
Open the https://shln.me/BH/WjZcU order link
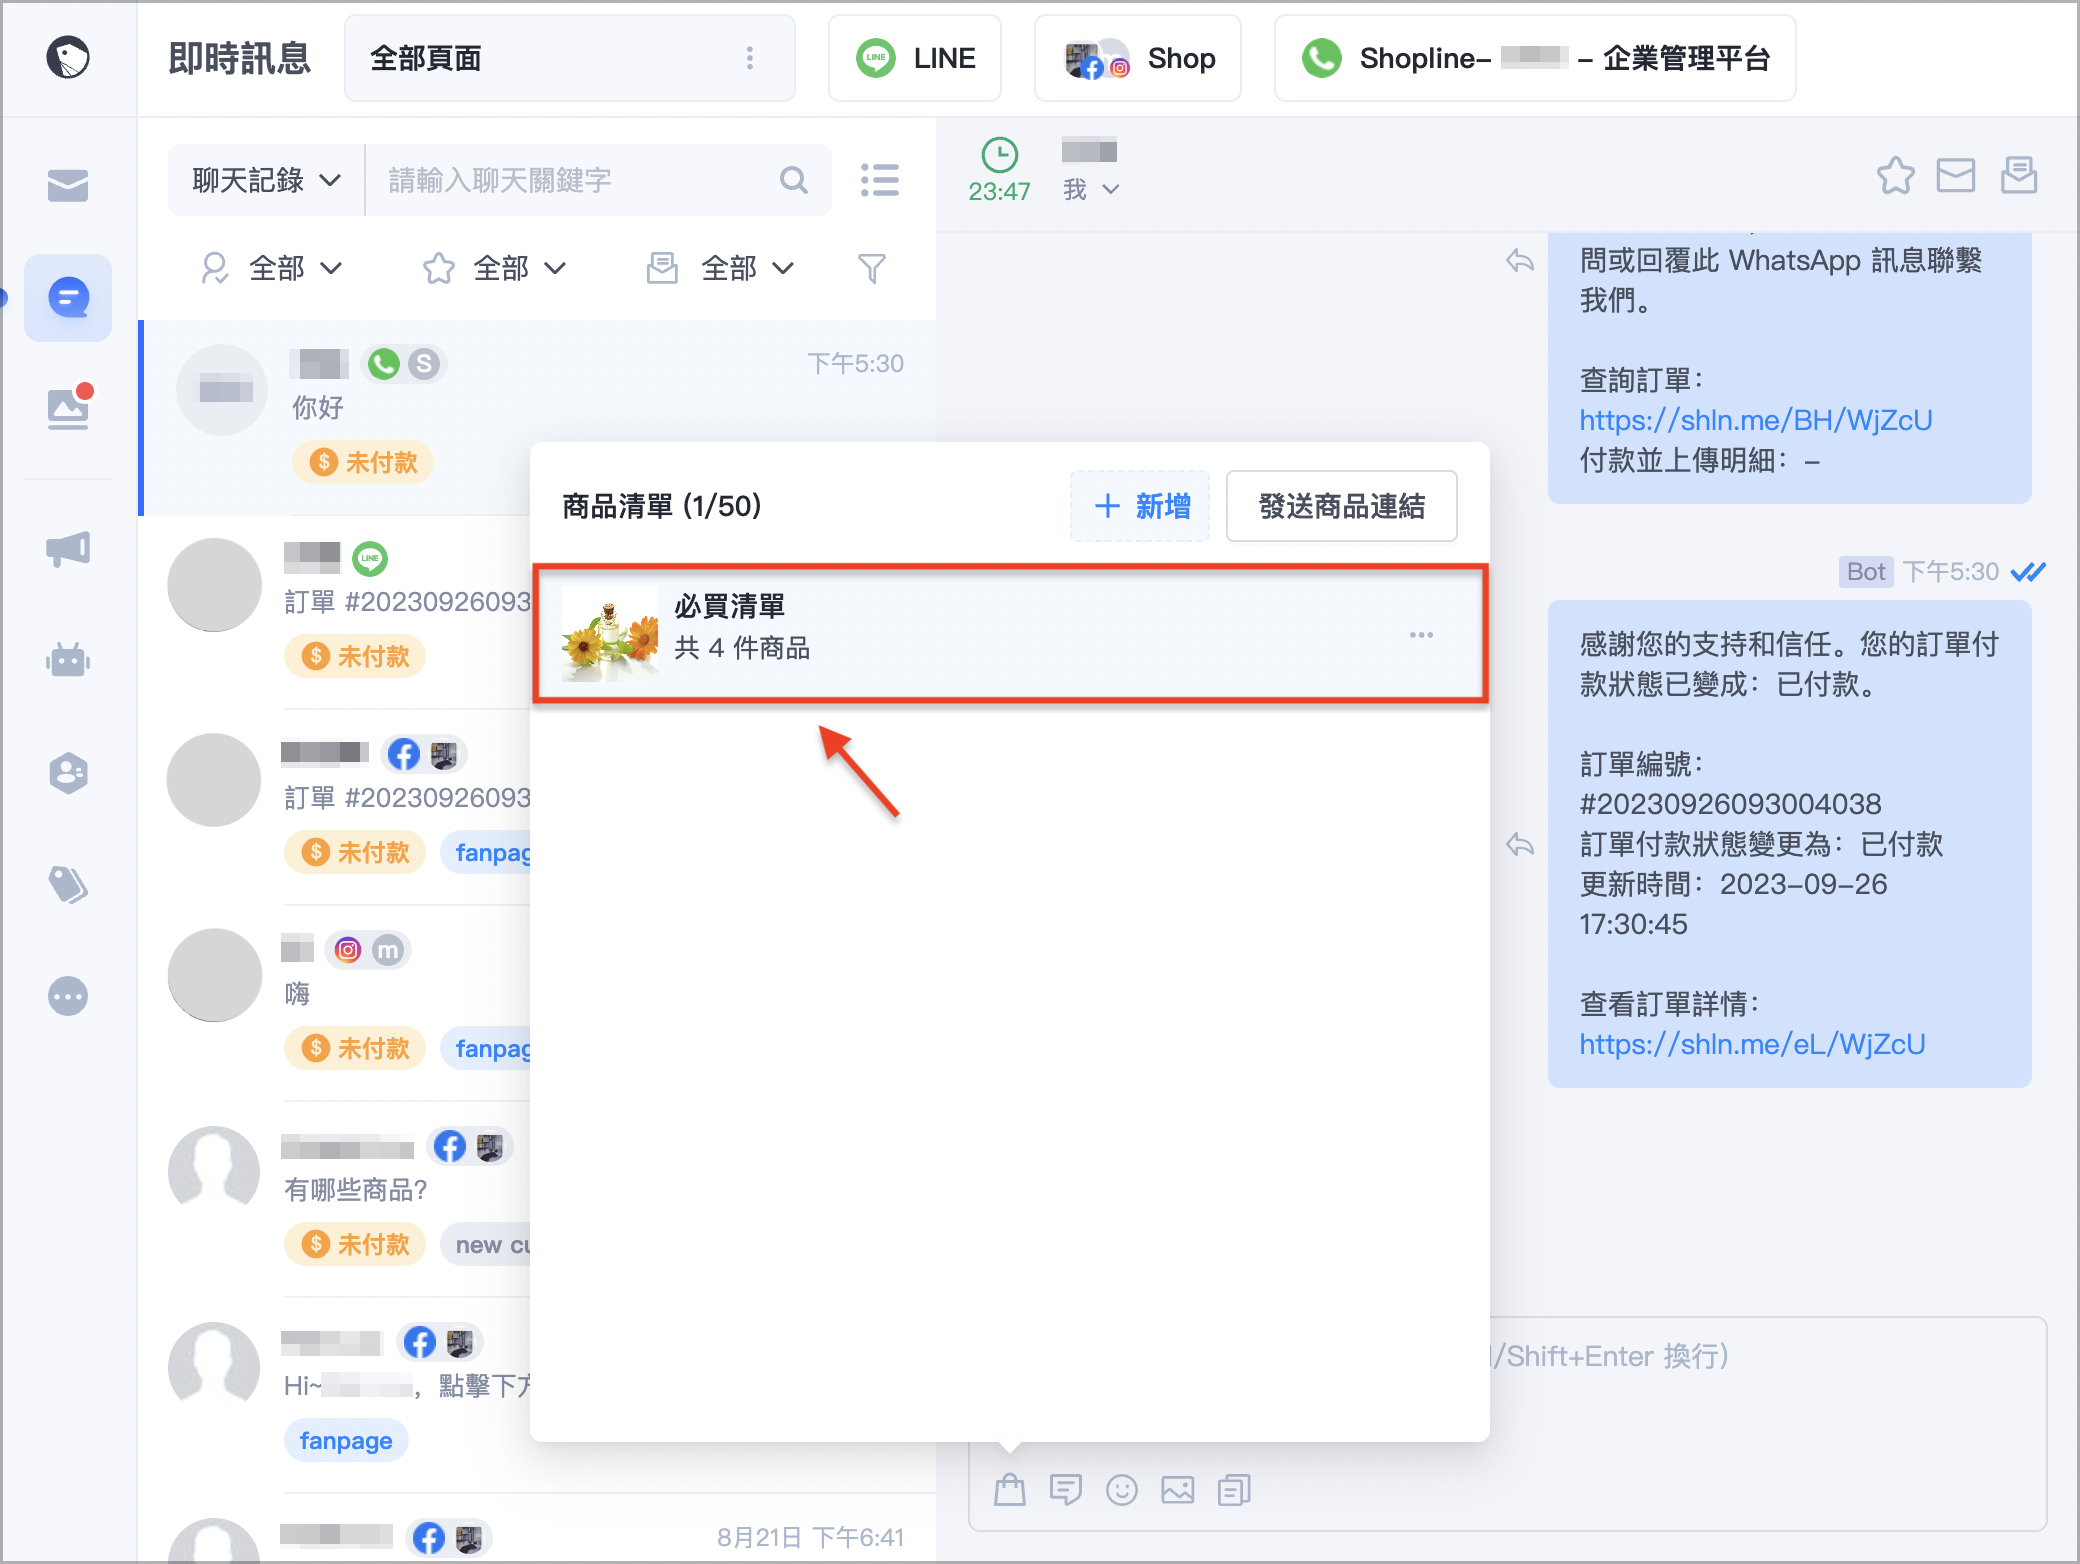(1755, 420)
